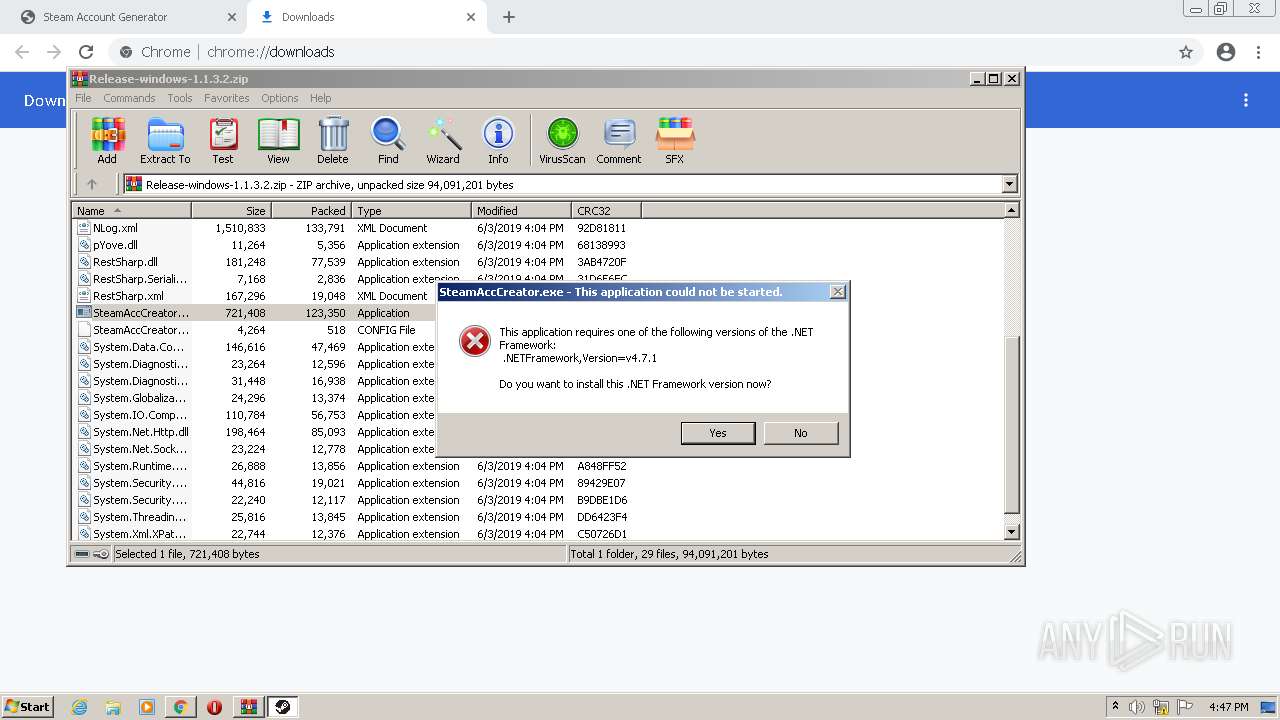Sort by Modified column header
This screenshot has width=1280, height=720.
(x=521, y=211)
